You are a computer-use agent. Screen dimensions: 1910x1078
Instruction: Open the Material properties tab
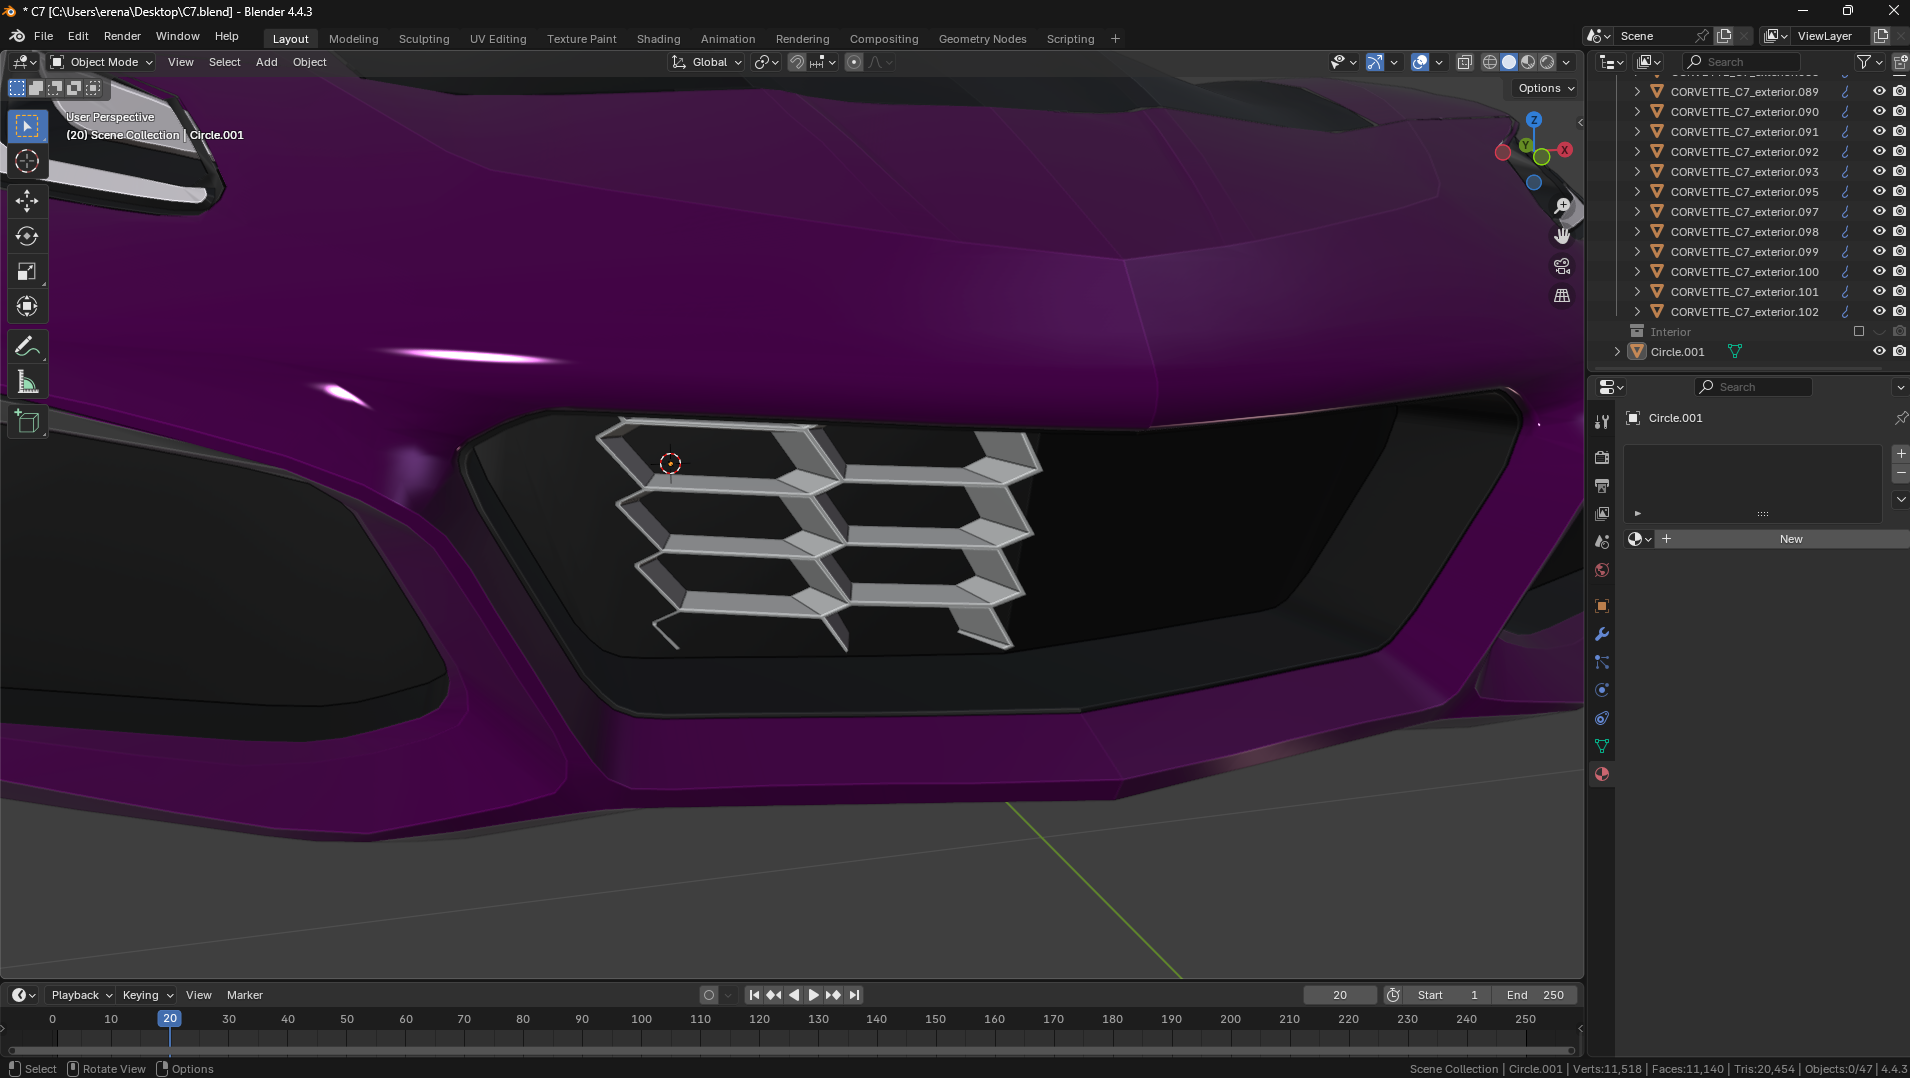pyautogui.click(x=1602, y=774)
